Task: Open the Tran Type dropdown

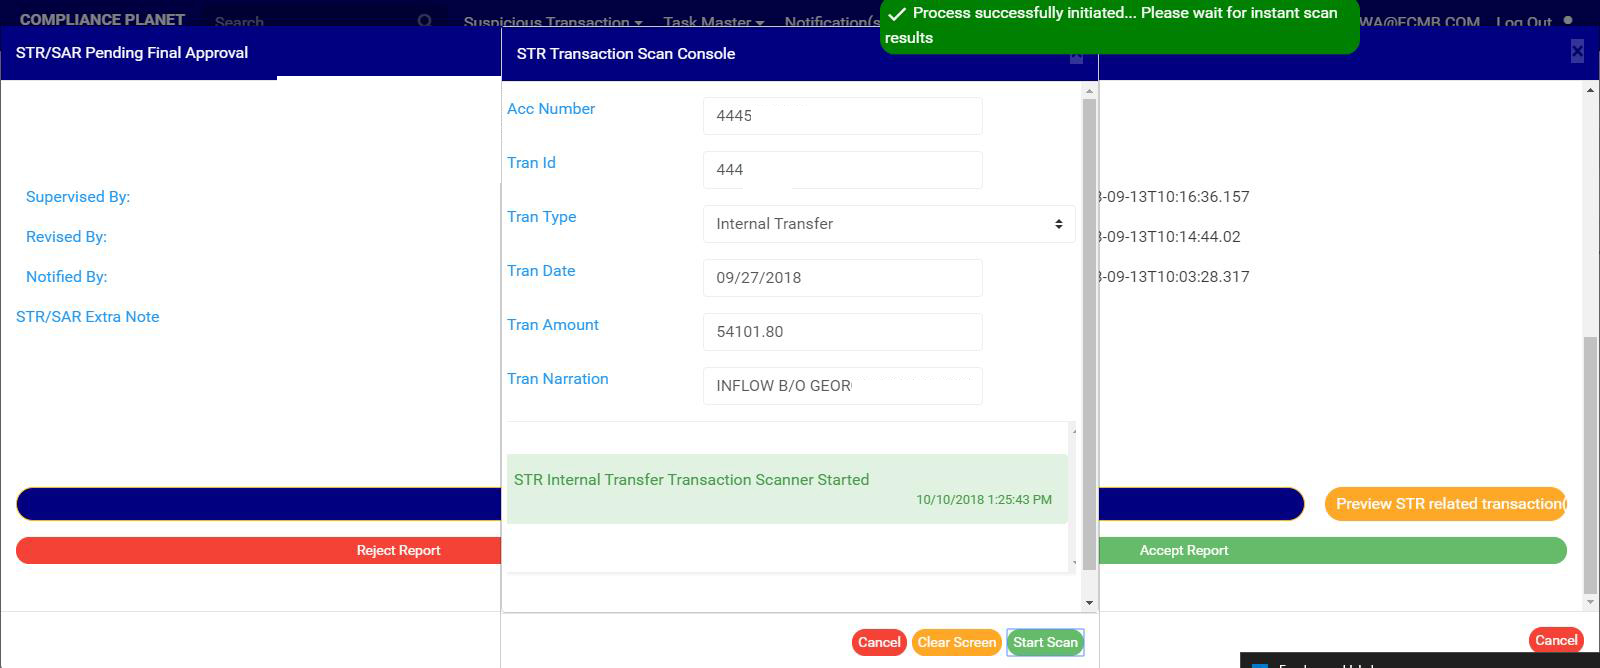Action: (x=888, y=224)
